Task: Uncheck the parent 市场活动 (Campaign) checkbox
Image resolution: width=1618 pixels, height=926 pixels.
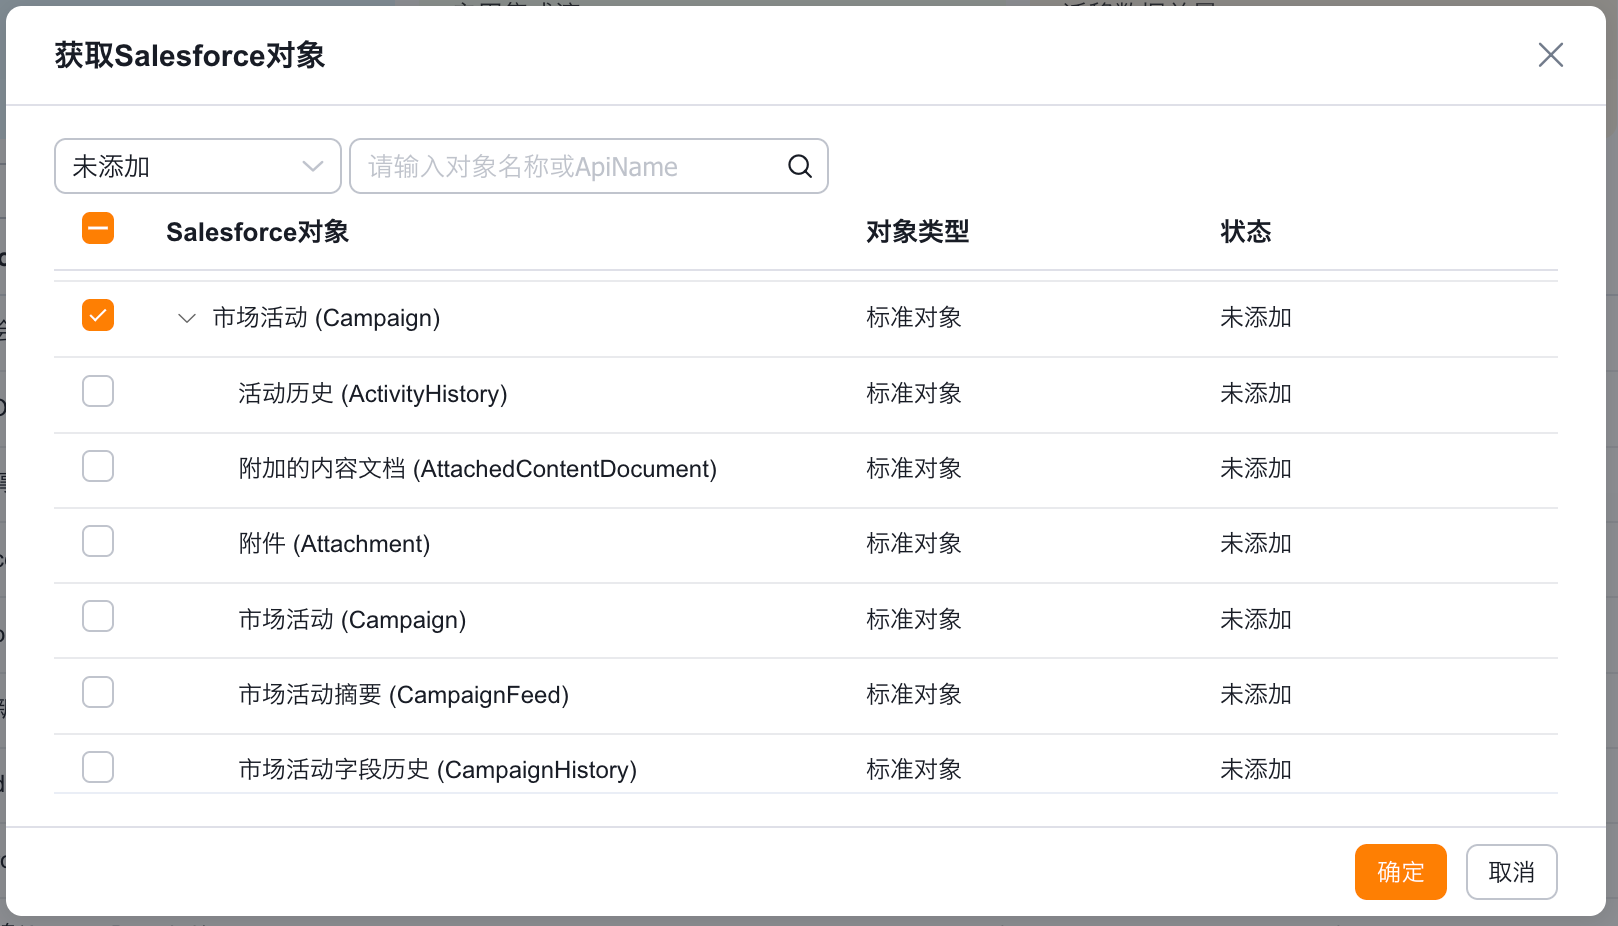Action: [98, 315]
